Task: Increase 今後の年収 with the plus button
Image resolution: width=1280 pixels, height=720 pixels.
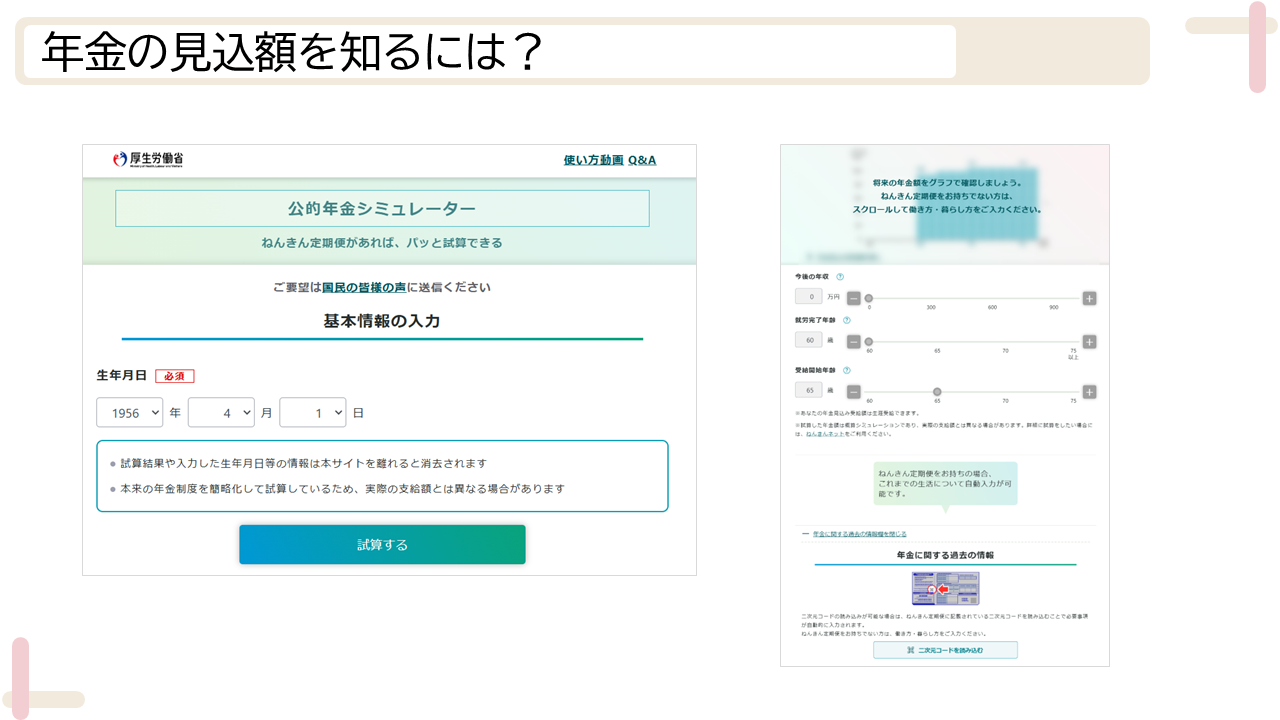Action: (x=1089, y=298)
